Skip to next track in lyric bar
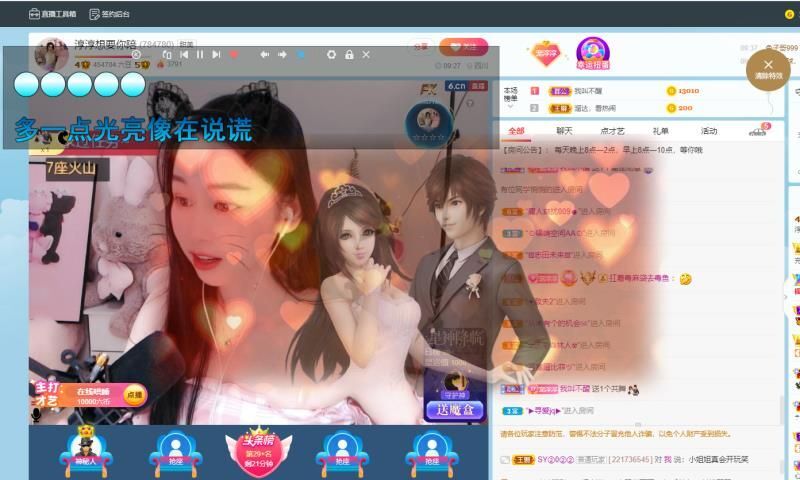The image size is (800, 480). point(216,55)
